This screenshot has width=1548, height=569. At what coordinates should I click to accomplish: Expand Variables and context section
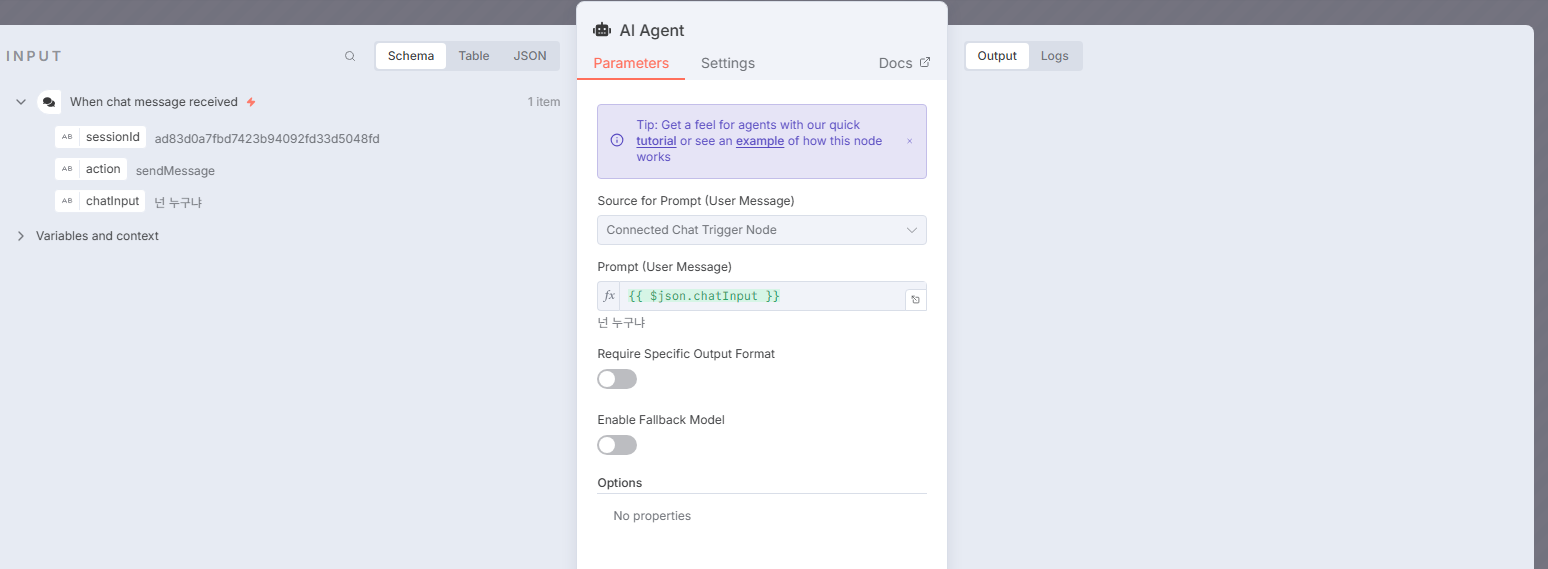pos(20,236)
